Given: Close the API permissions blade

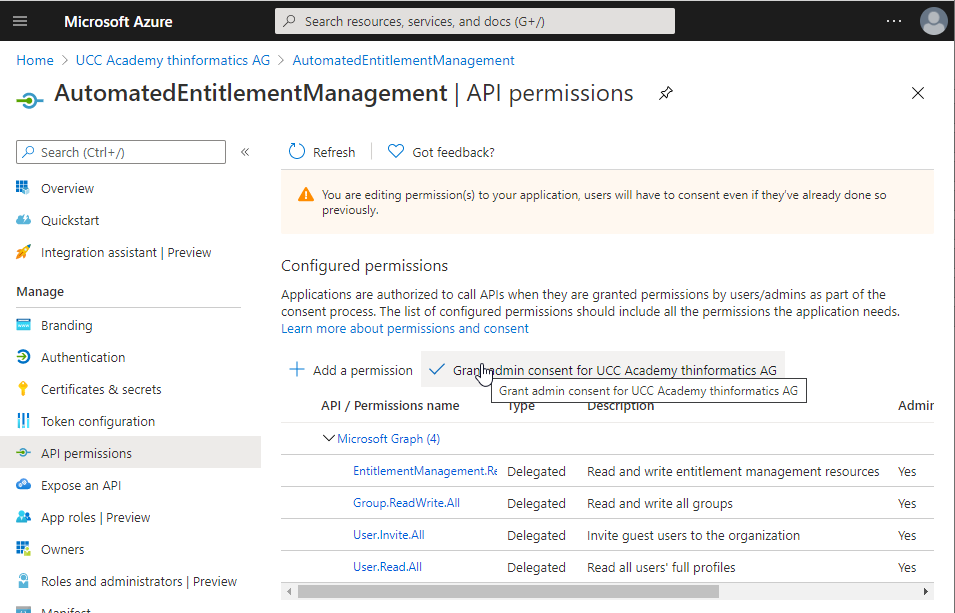Looking at the screenshot, I should pos(917,93).
